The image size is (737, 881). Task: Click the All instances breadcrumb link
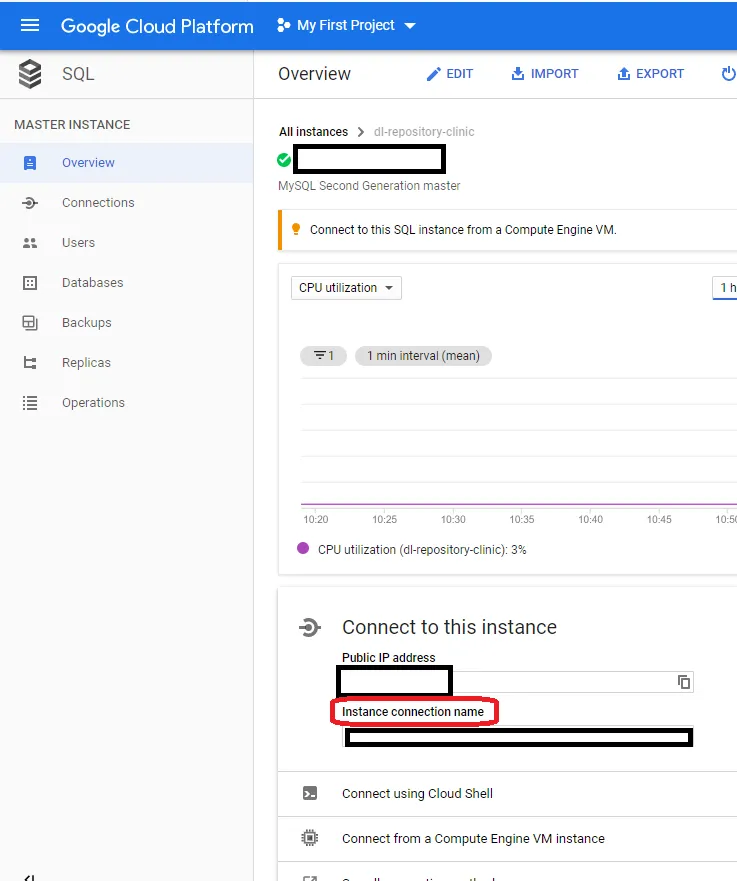click(313, 131)
